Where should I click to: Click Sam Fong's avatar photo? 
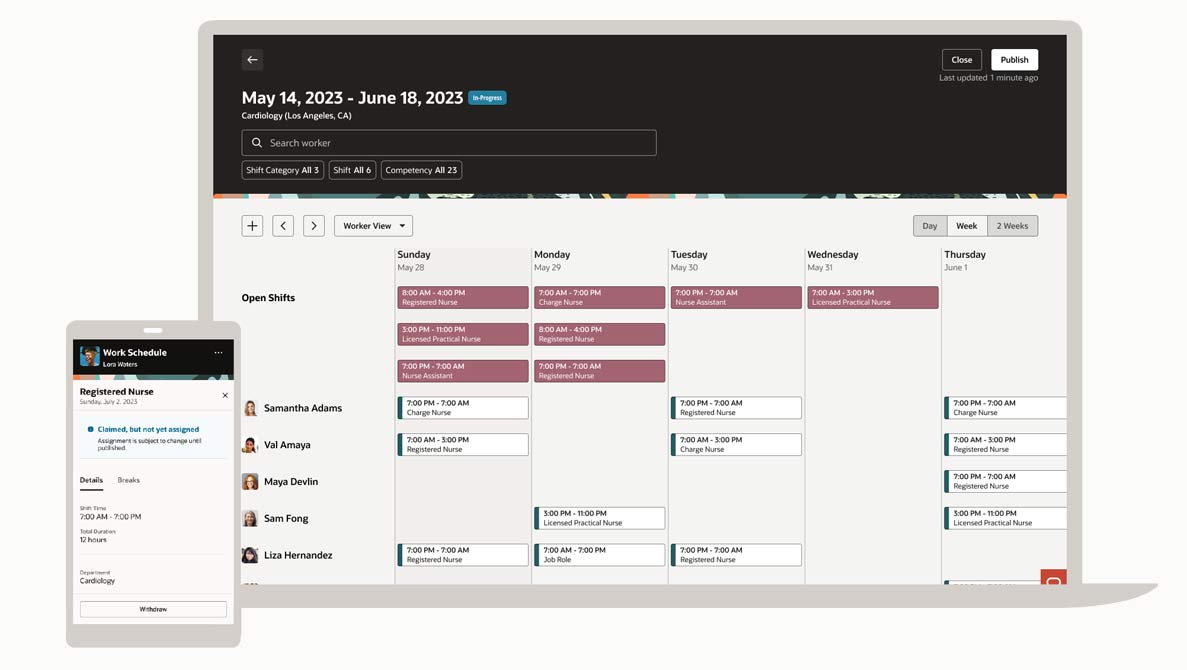(x=250, y=518)
